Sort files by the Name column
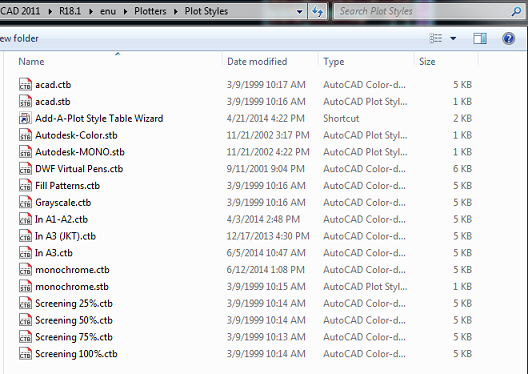 (31, 62)
